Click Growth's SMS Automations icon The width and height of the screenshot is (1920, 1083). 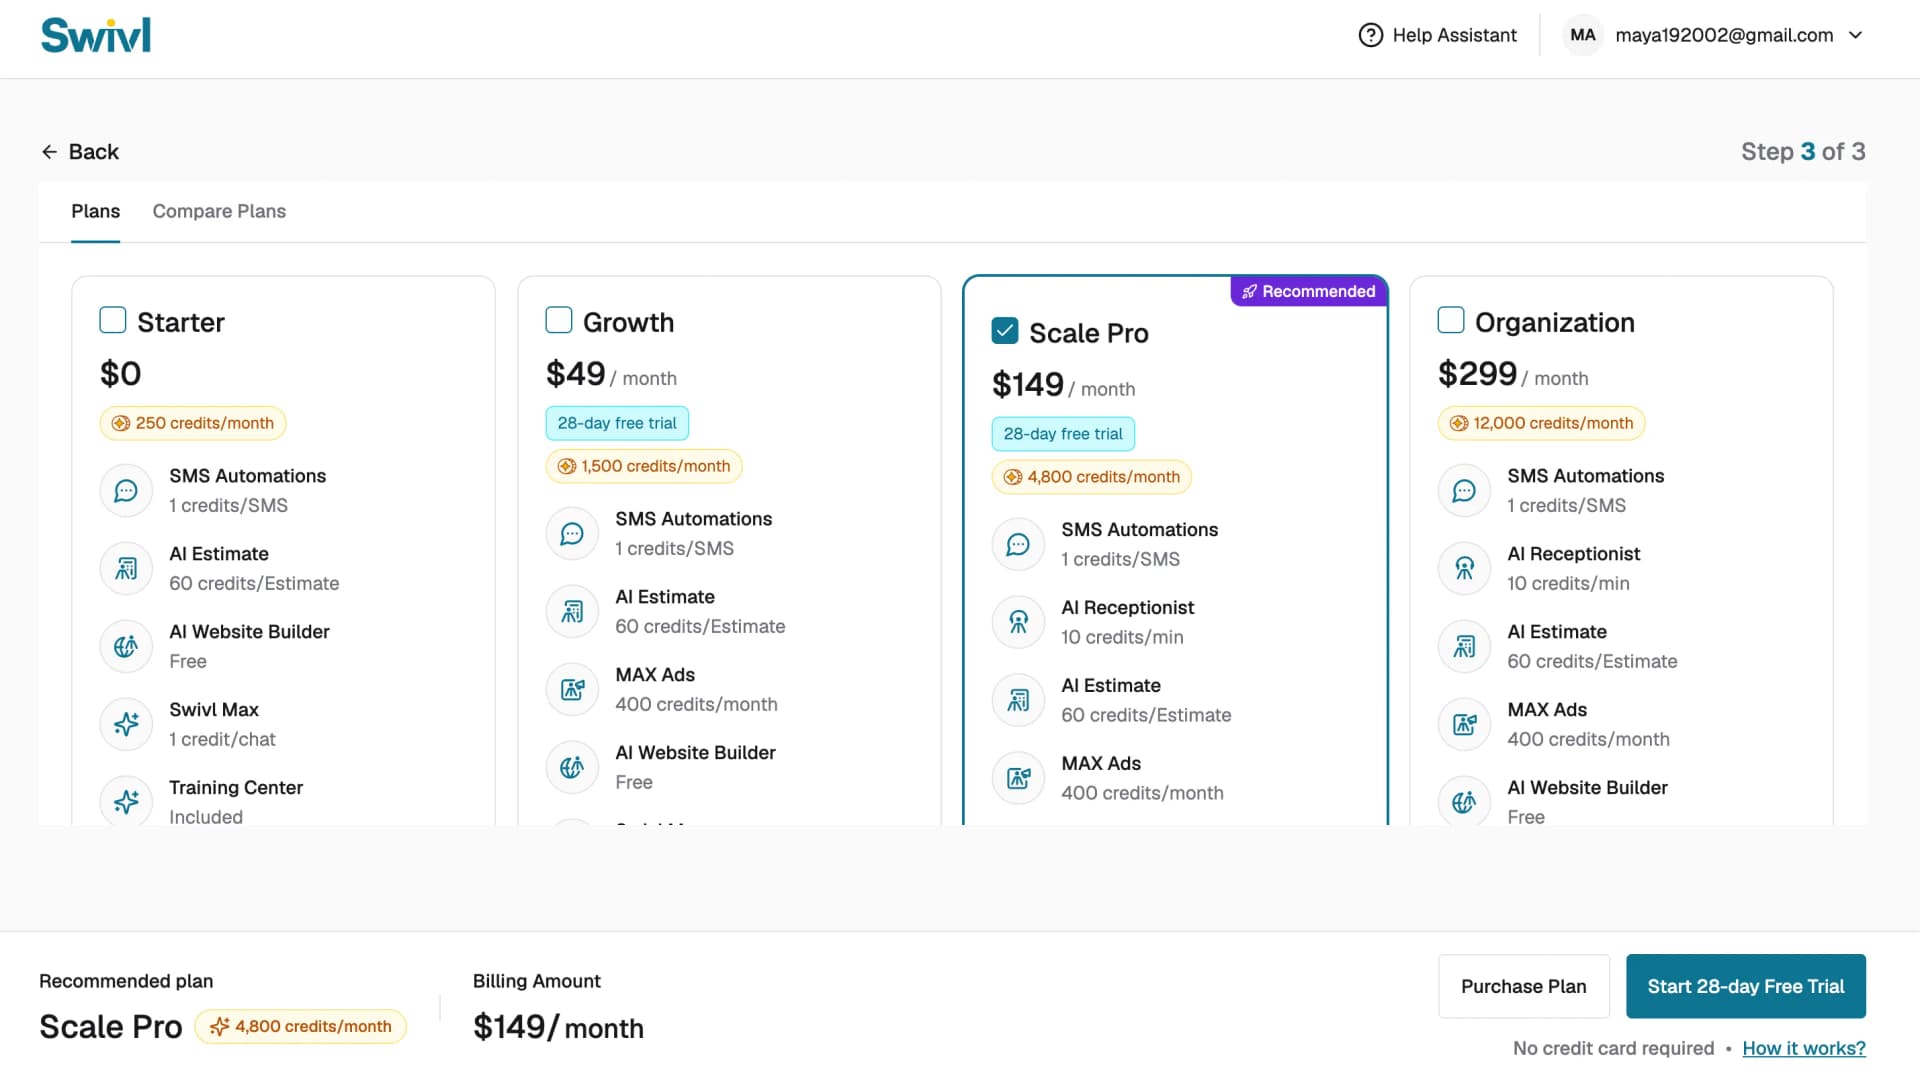coord(572,534)
